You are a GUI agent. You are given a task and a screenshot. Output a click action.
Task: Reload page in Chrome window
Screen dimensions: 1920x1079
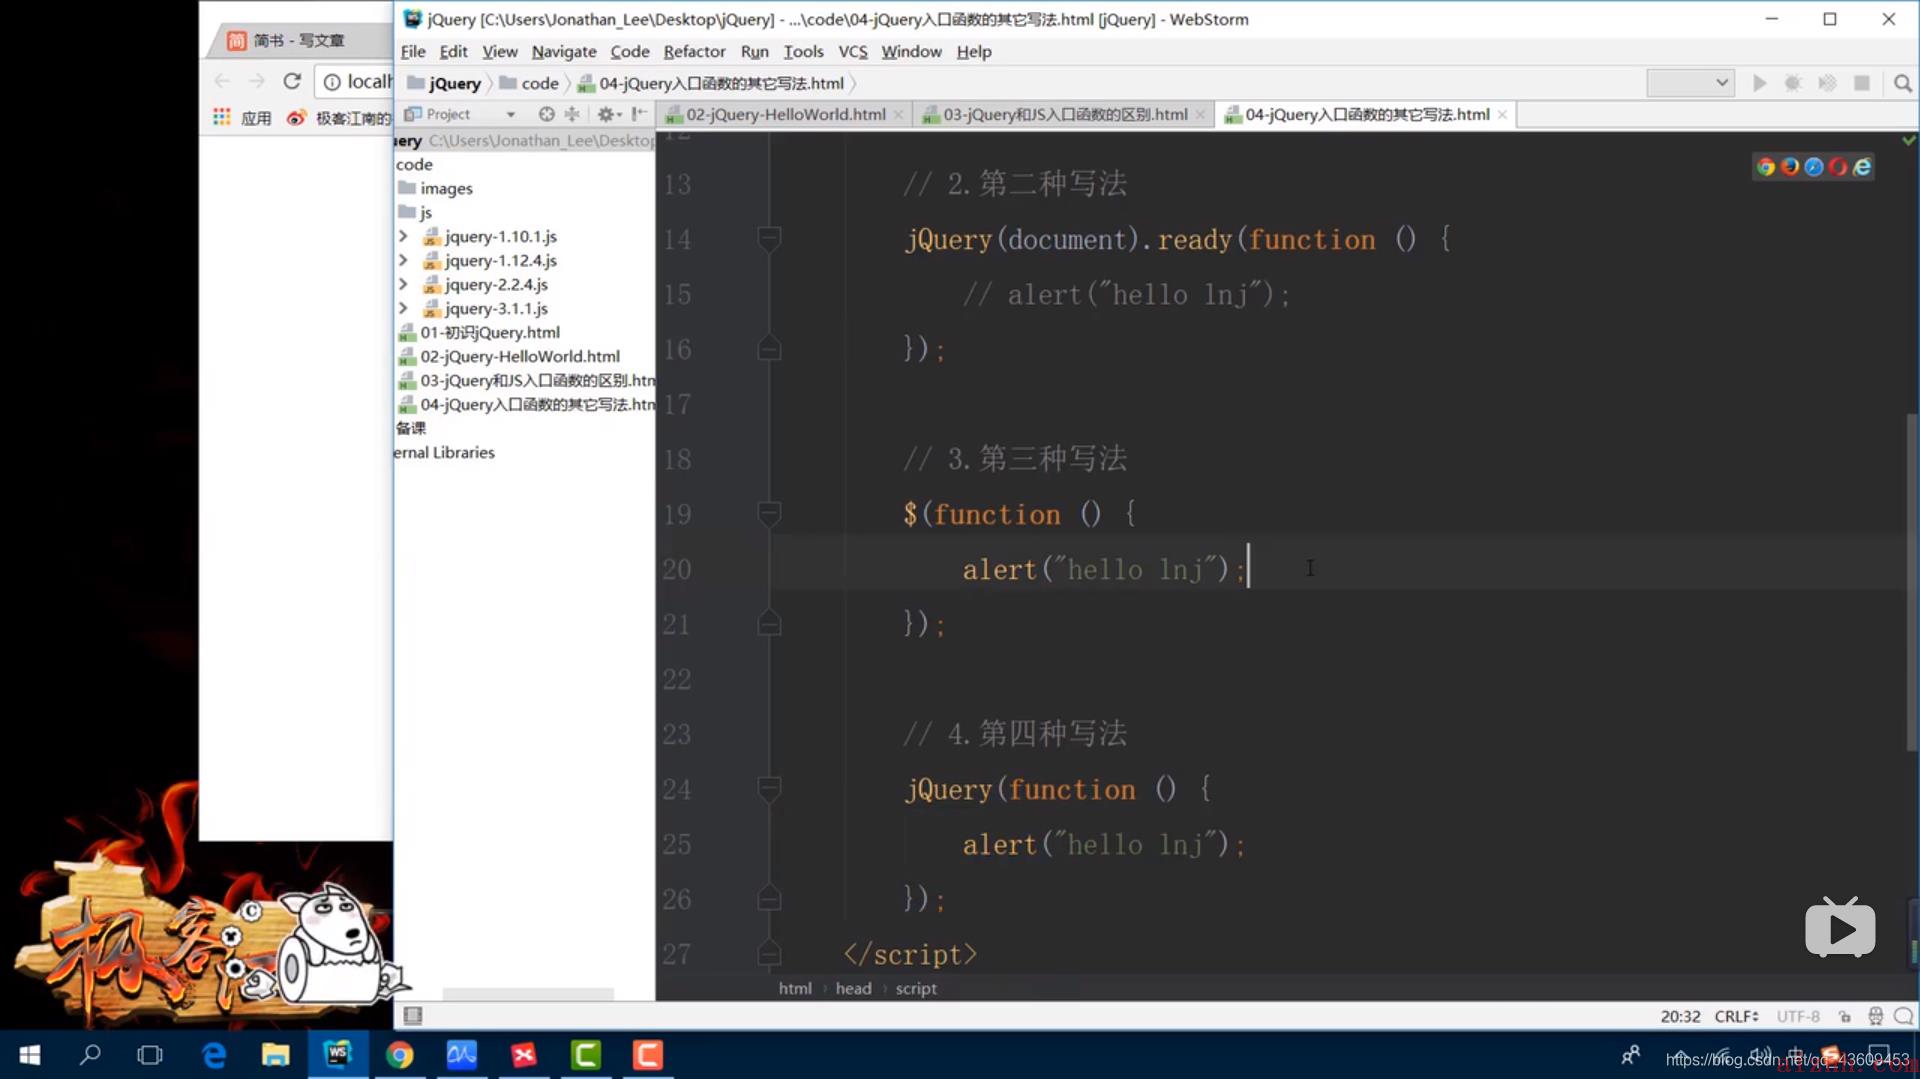click(291, 81)
